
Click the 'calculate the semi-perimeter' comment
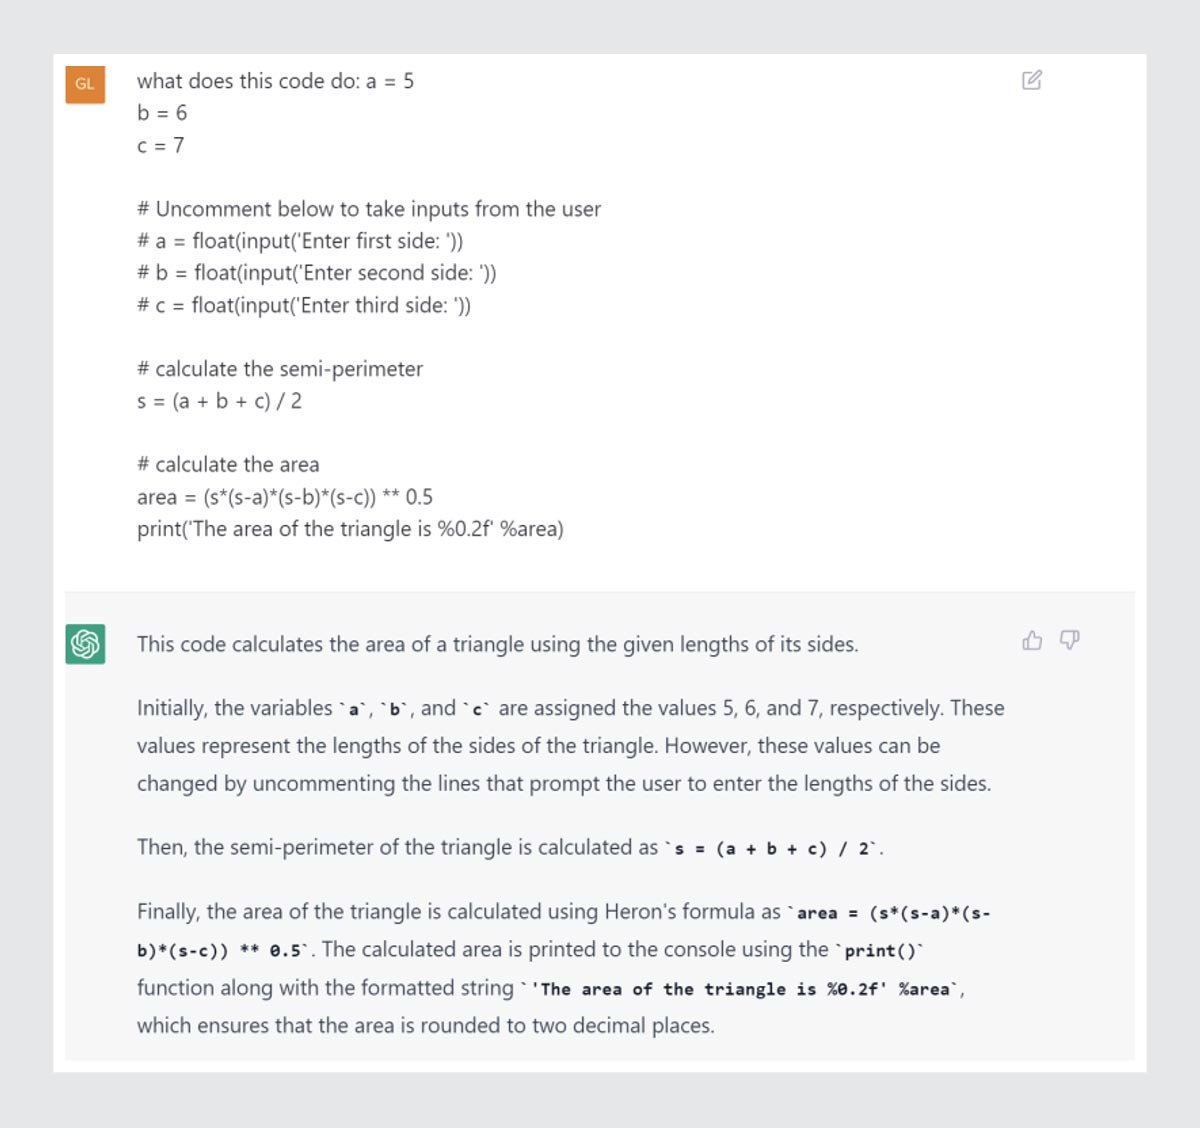(x=280, y=369)
